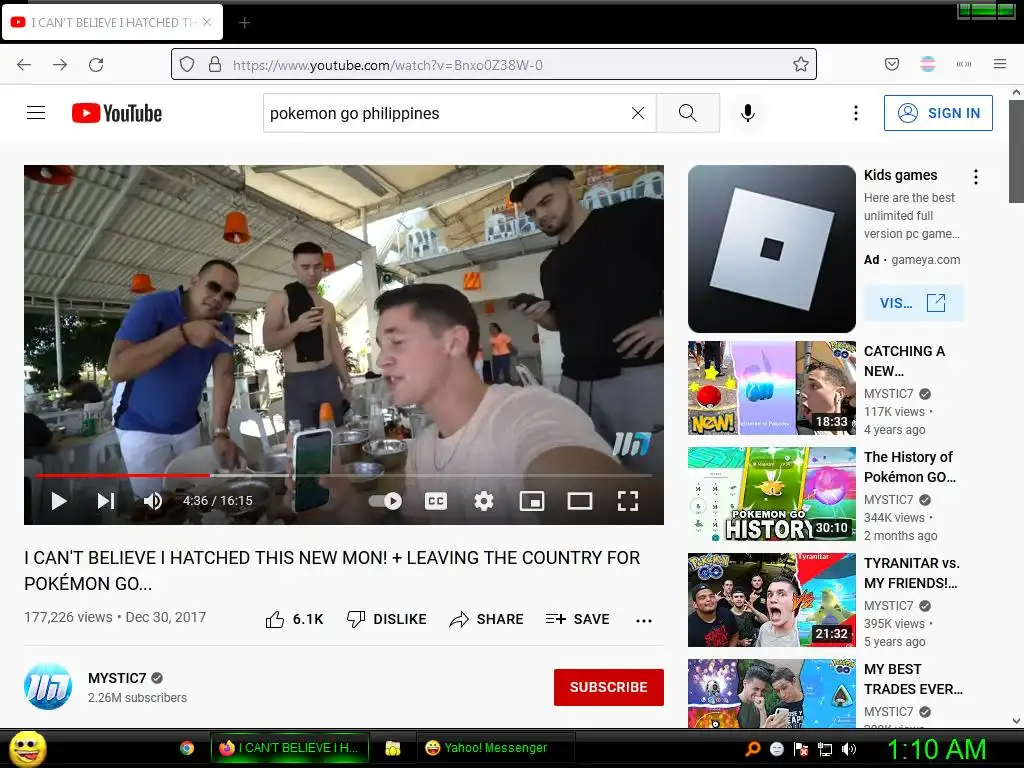
Task: Open the Pocket save icon
Action: tap(892, 64)
